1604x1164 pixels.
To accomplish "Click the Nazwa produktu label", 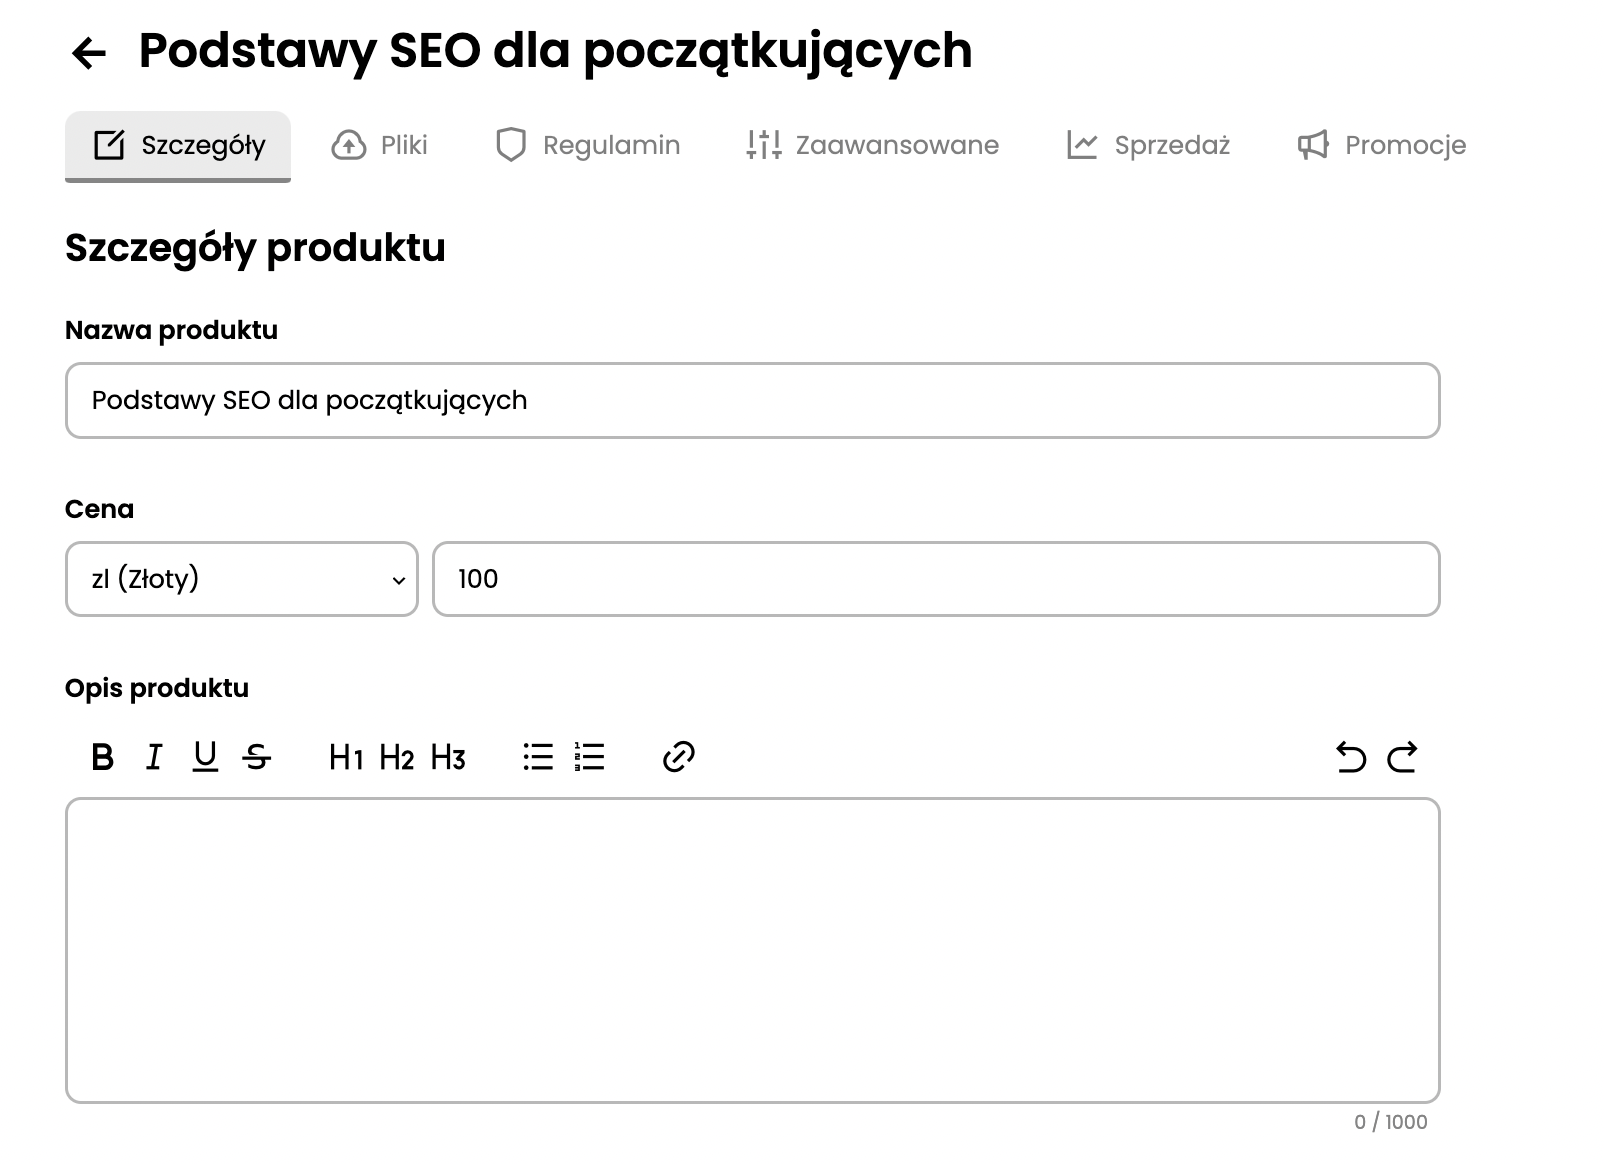I will [x=171, y=330].
